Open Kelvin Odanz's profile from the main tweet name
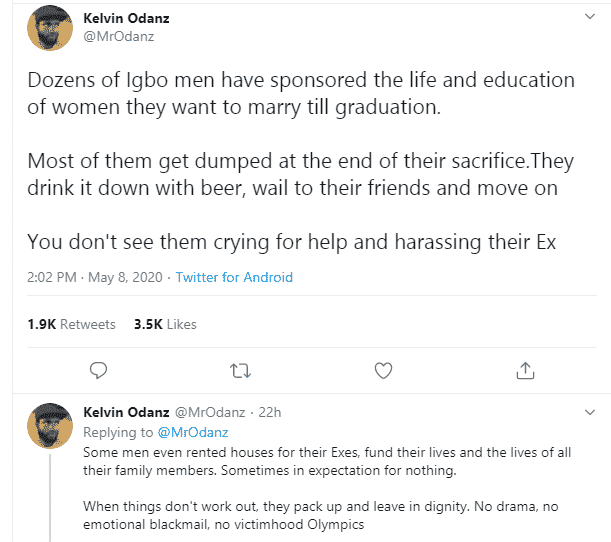611x542 pixels. coord(125,17)
